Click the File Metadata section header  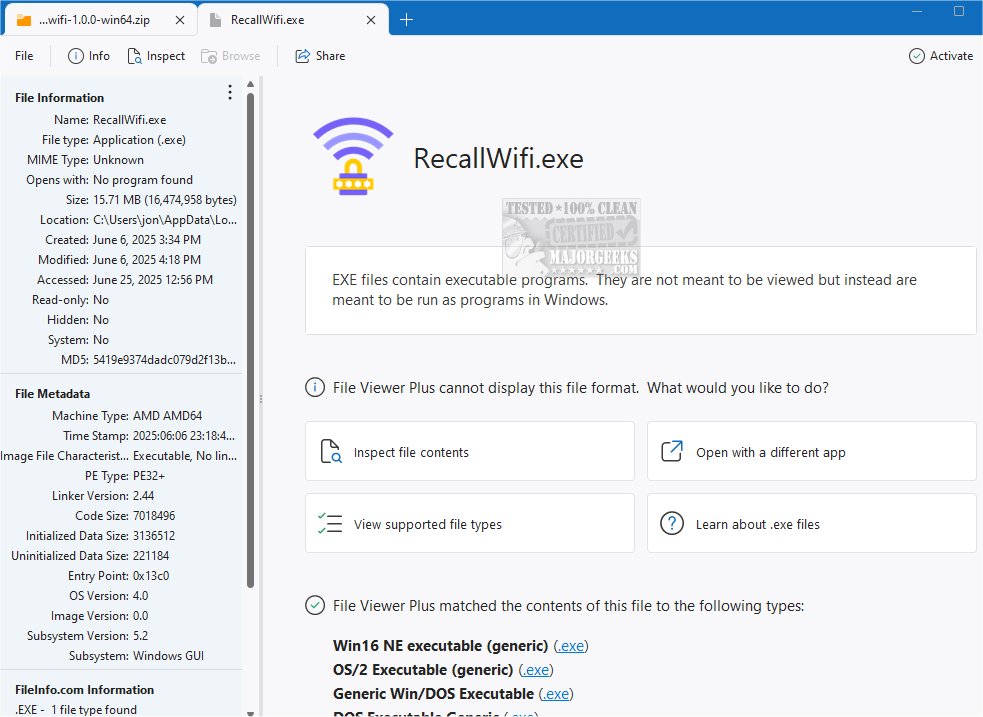(53, 394)
